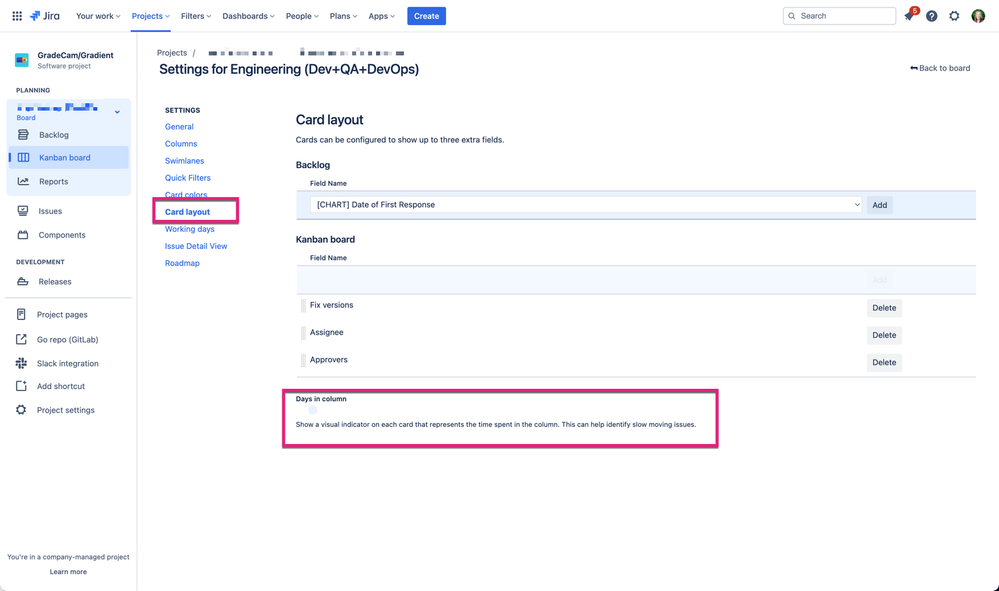Viewport: 999px width, 591px height.
Task: Expand the Your work menu
Action: [x=98, y=16]
